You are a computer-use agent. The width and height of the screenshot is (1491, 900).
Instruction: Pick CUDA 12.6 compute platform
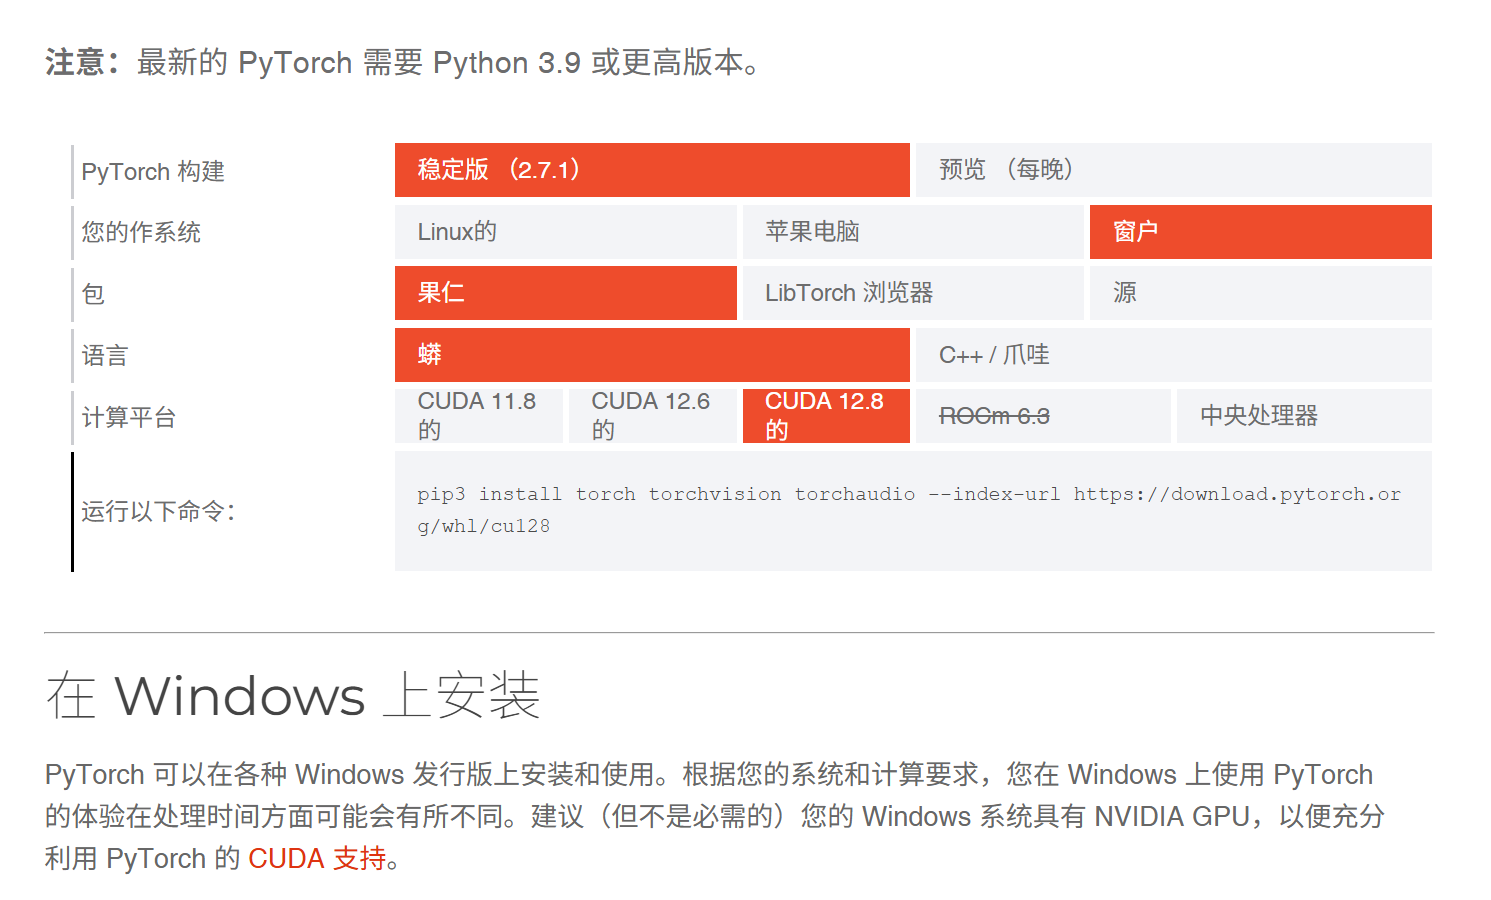653,416
